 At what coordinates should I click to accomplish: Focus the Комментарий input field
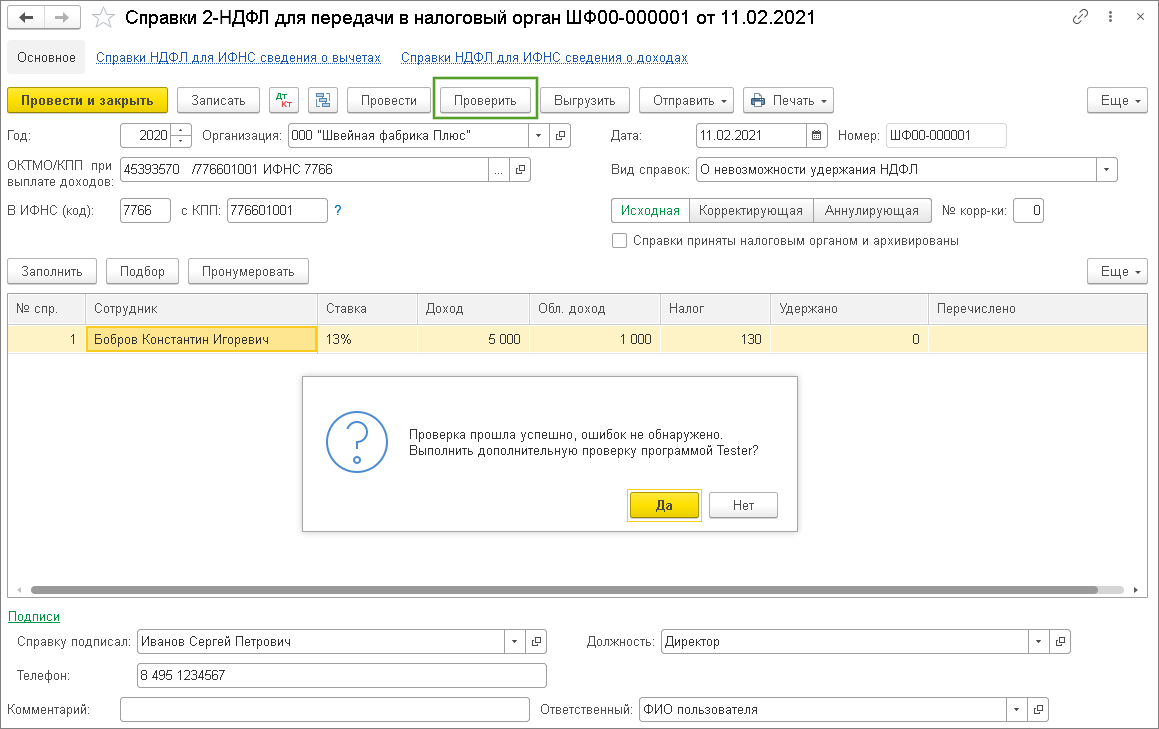coord(324,709)
